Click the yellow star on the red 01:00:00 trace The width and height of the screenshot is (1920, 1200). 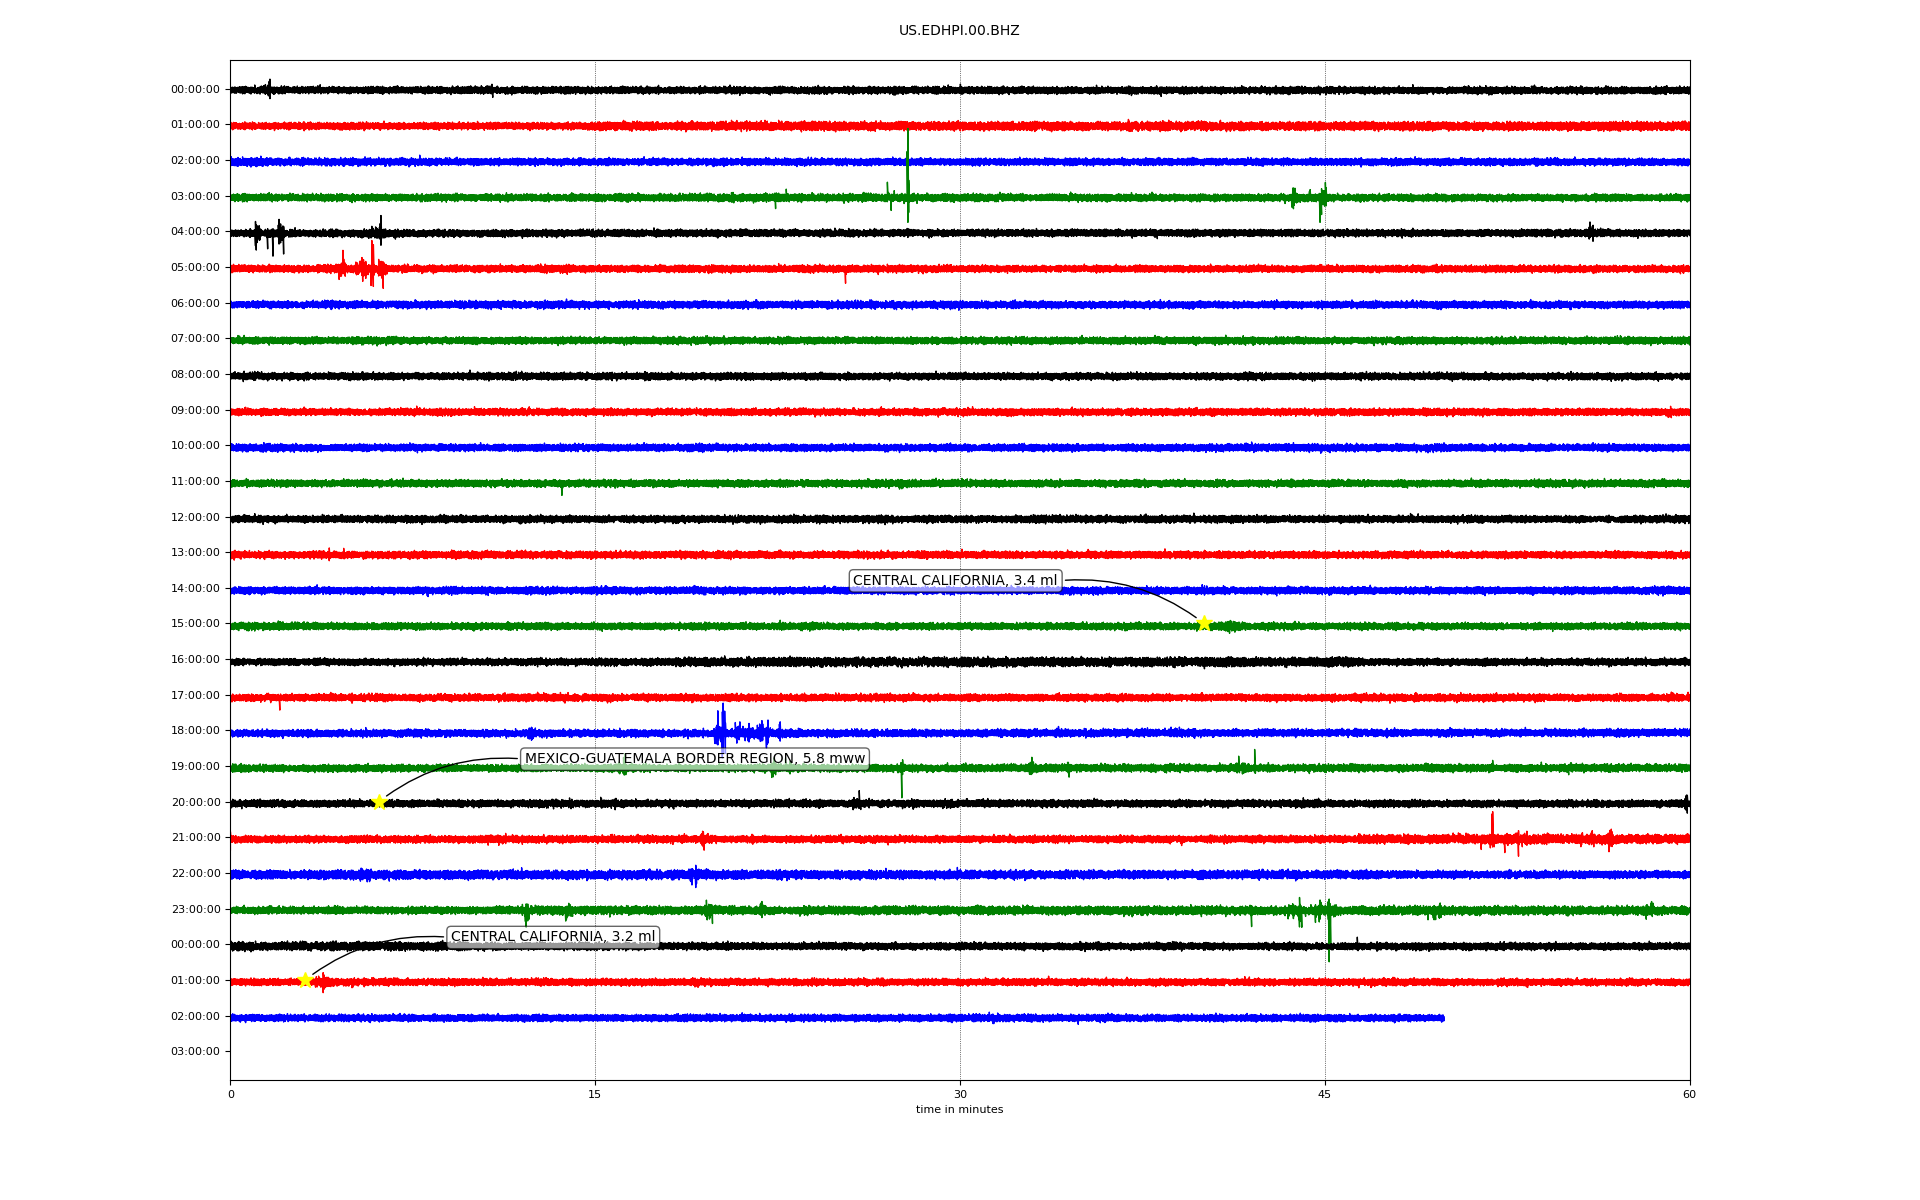click(x=306, y=980)
